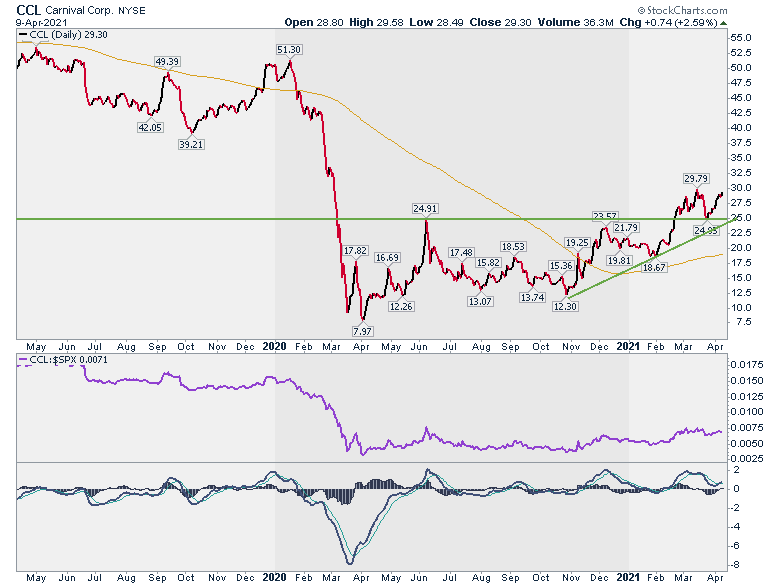Click the 18.67 price label

pyautogui.click(x=654, y=268)
